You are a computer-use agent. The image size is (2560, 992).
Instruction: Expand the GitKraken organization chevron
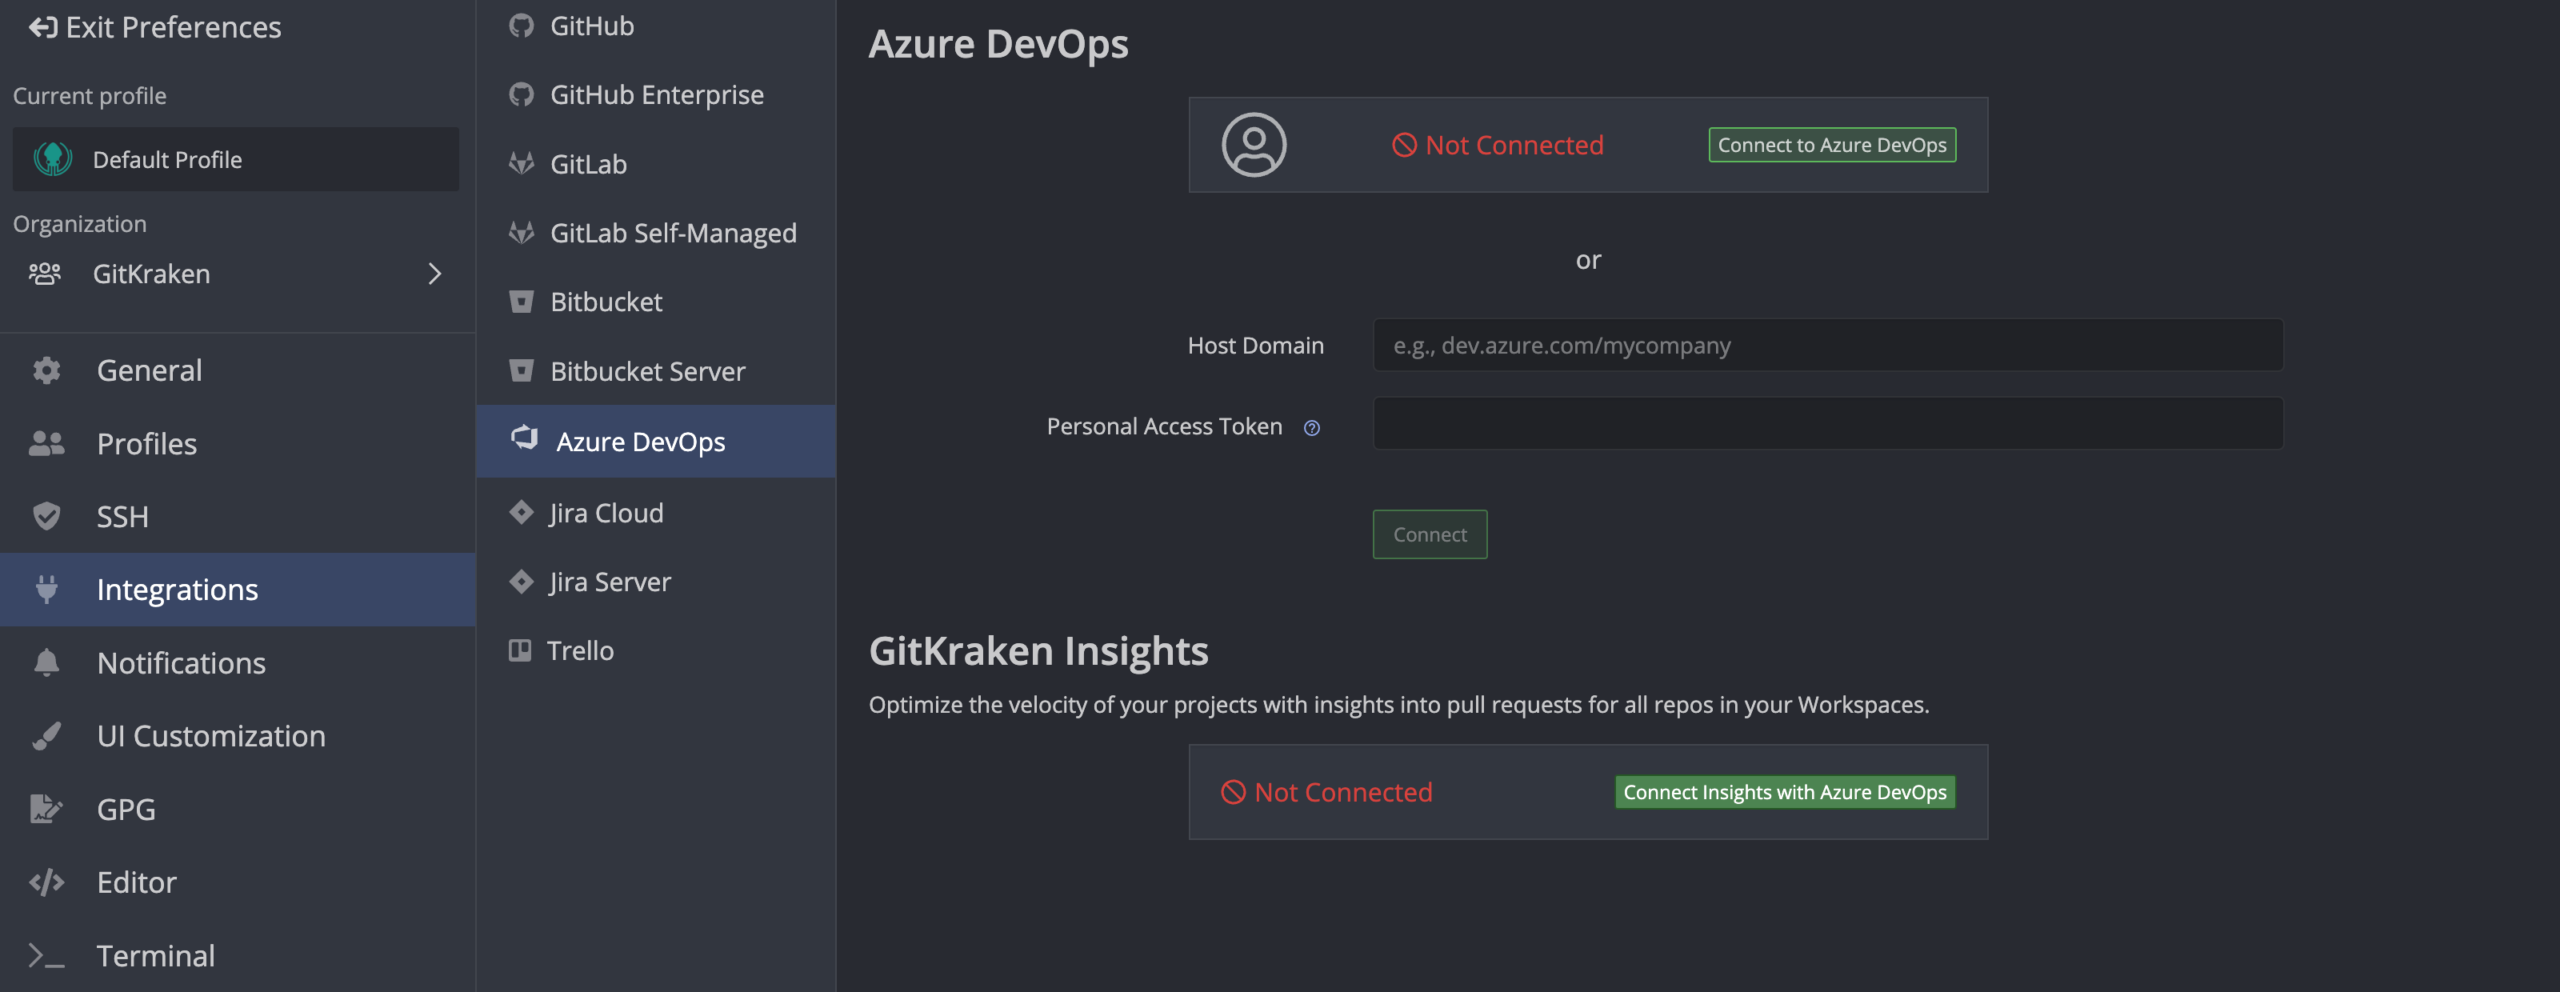click(434, 274)
